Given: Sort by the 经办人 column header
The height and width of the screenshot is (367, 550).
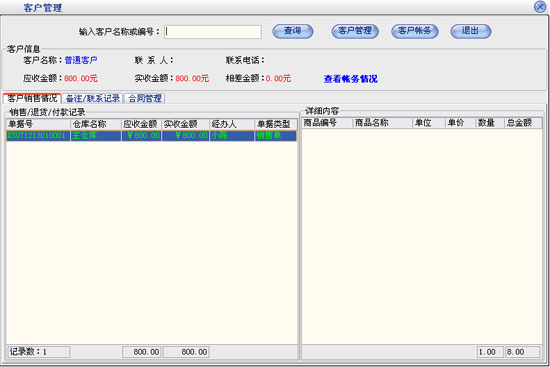Looking at the screenshot, I should [x=232, y=124].
